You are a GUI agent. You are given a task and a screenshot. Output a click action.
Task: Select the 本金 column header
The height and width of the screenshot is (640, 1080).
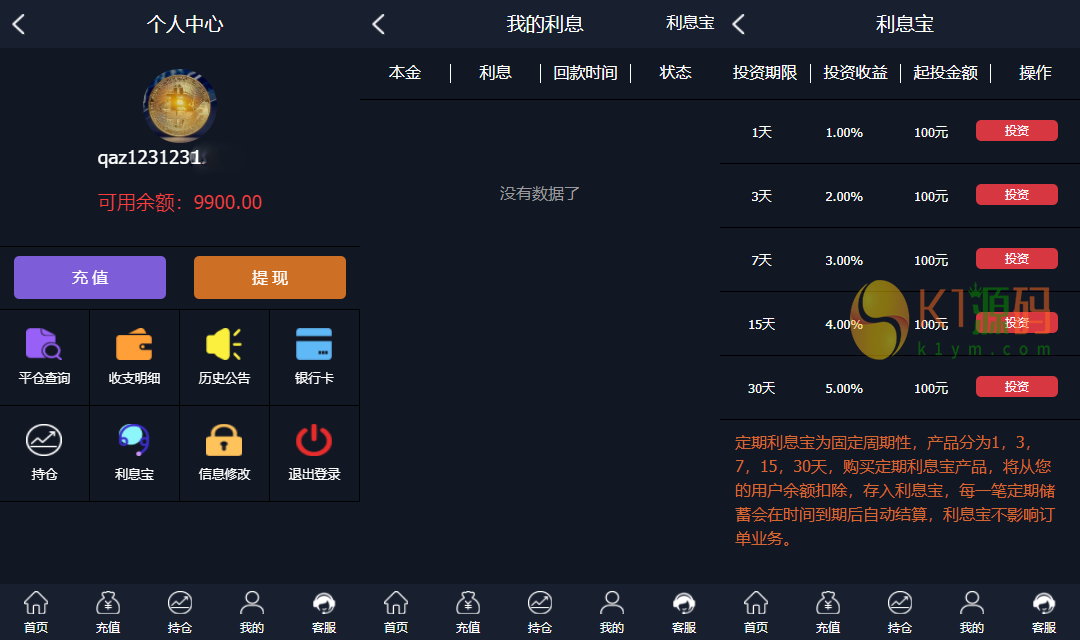(405, 72)
